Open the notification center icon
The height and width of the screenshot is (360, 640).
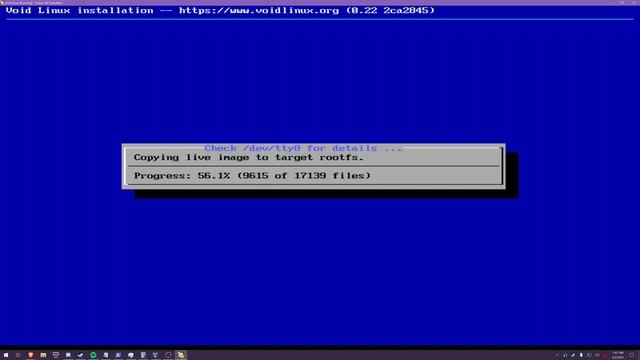[632, 355]
